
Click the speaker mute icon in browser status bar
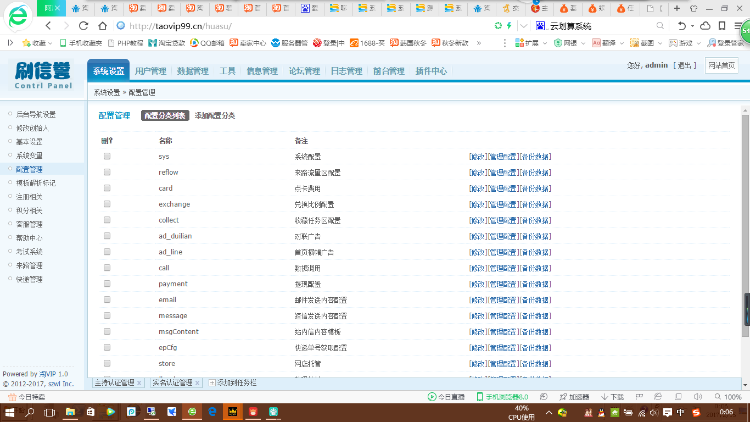[x=698, y=397]
